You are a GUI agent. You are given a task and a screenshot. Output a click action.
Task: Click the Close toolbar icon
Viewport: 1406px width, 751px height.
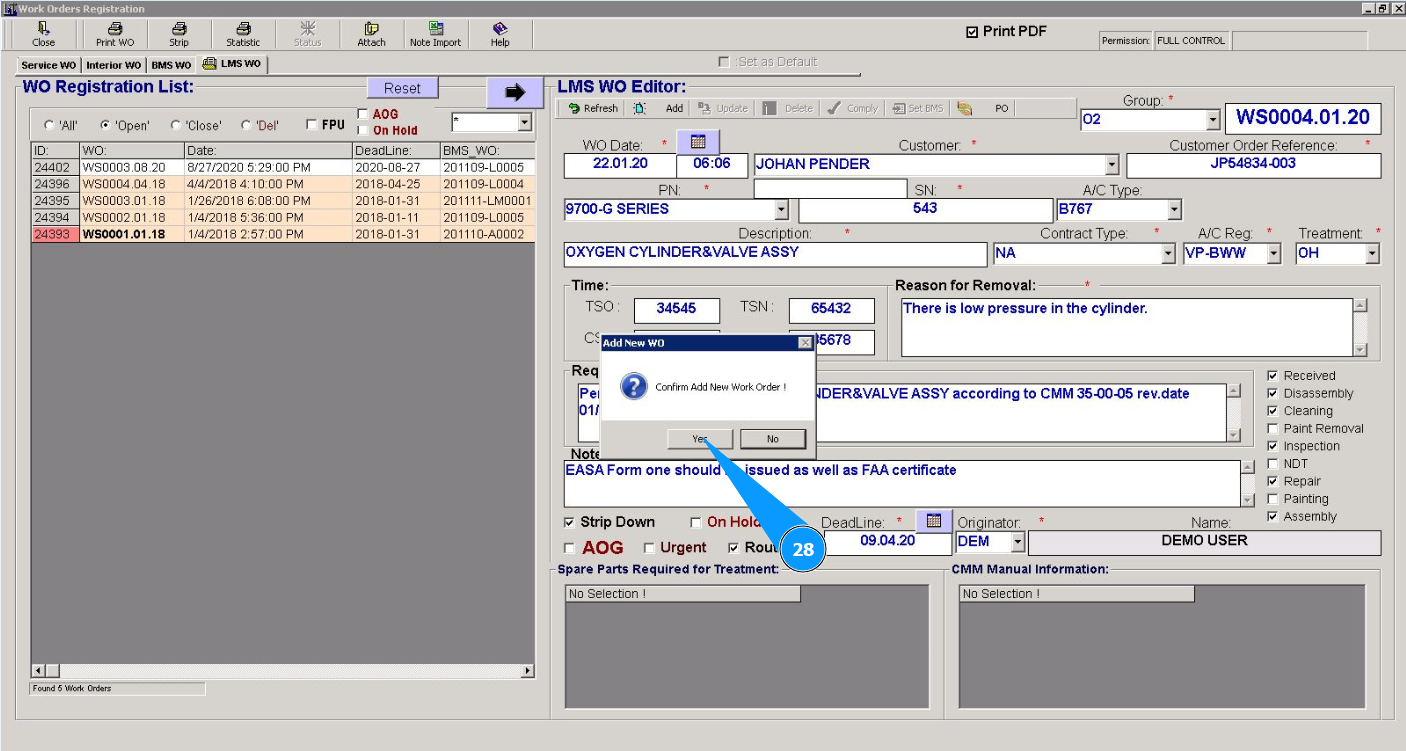pos(43,34)
